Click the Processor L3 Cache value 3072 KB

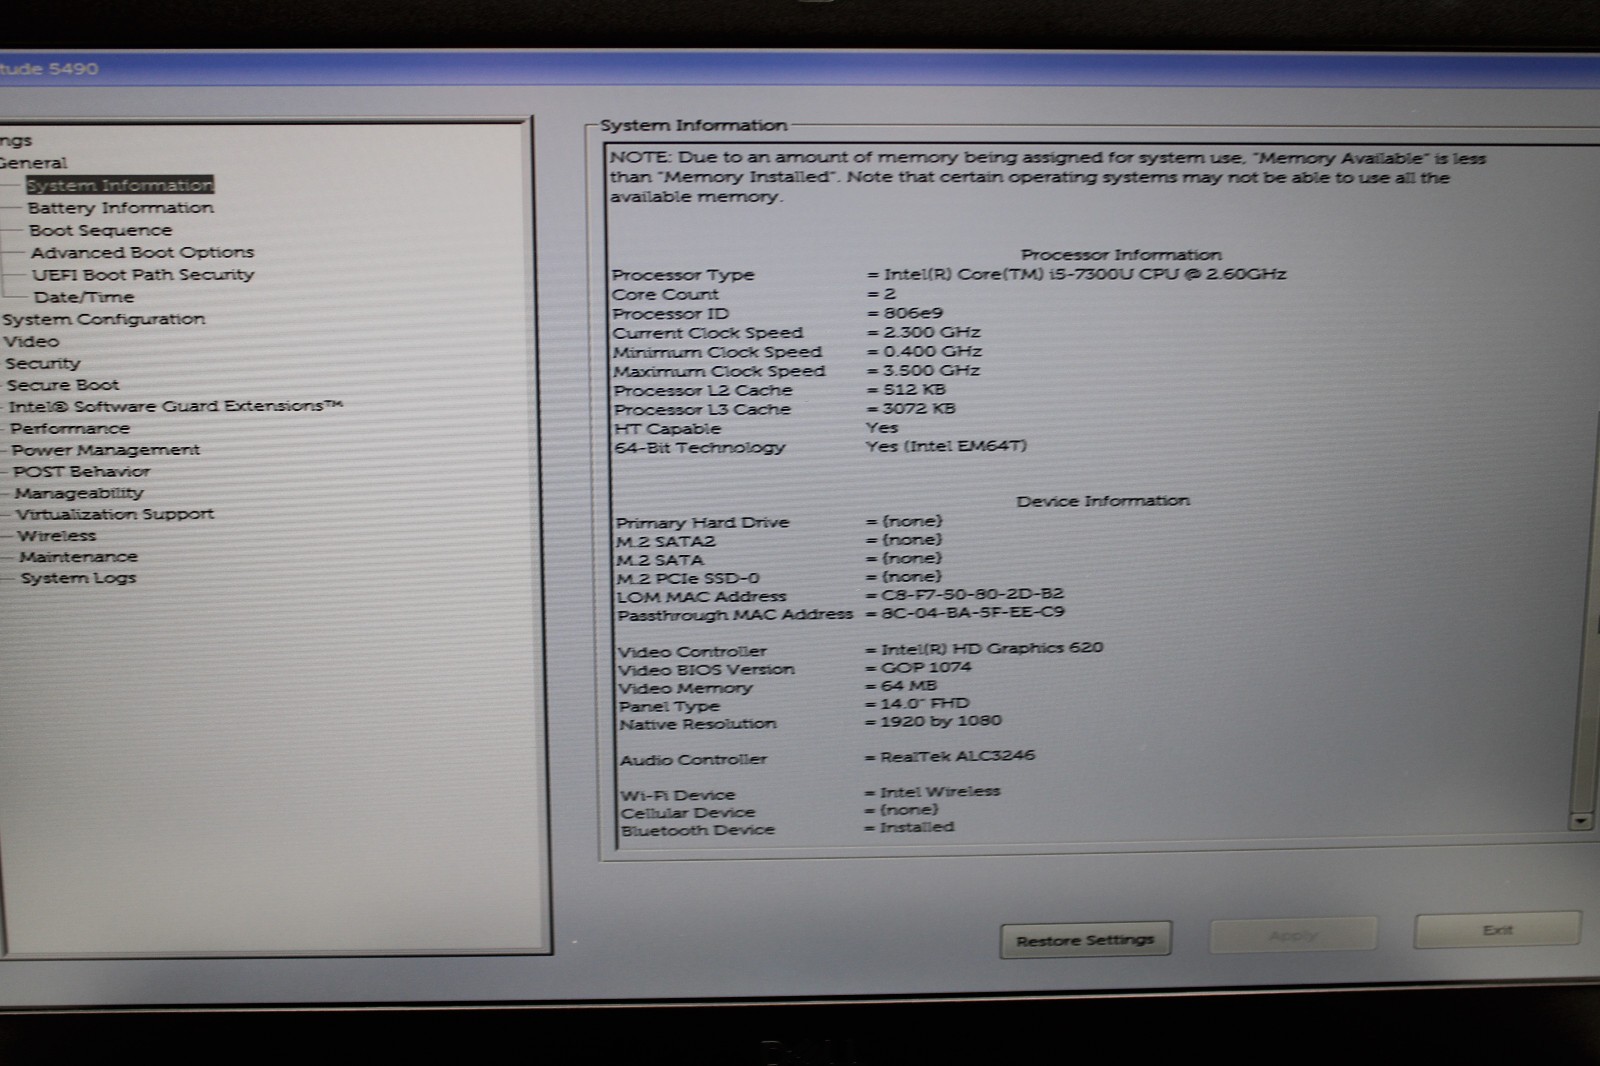919,408
